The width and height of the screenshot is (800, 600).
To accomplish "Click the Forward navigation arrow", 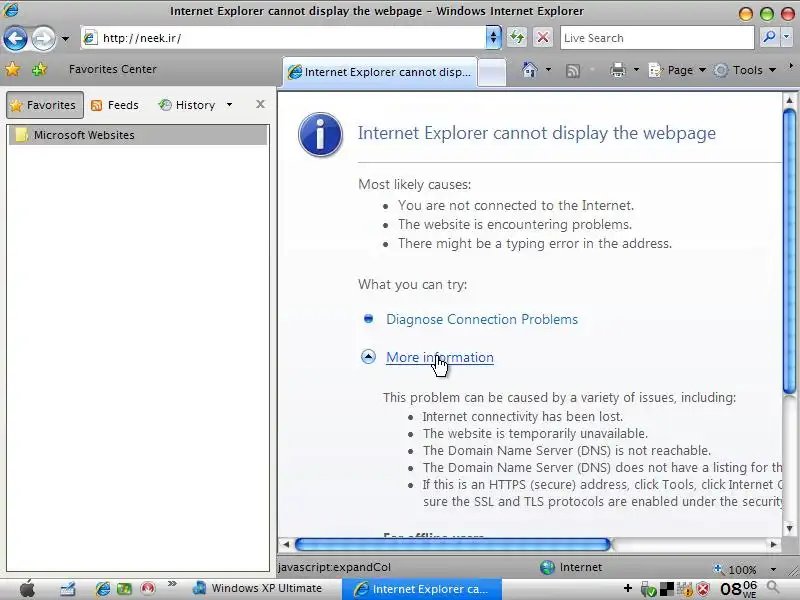I will click(x=43, y=38).
